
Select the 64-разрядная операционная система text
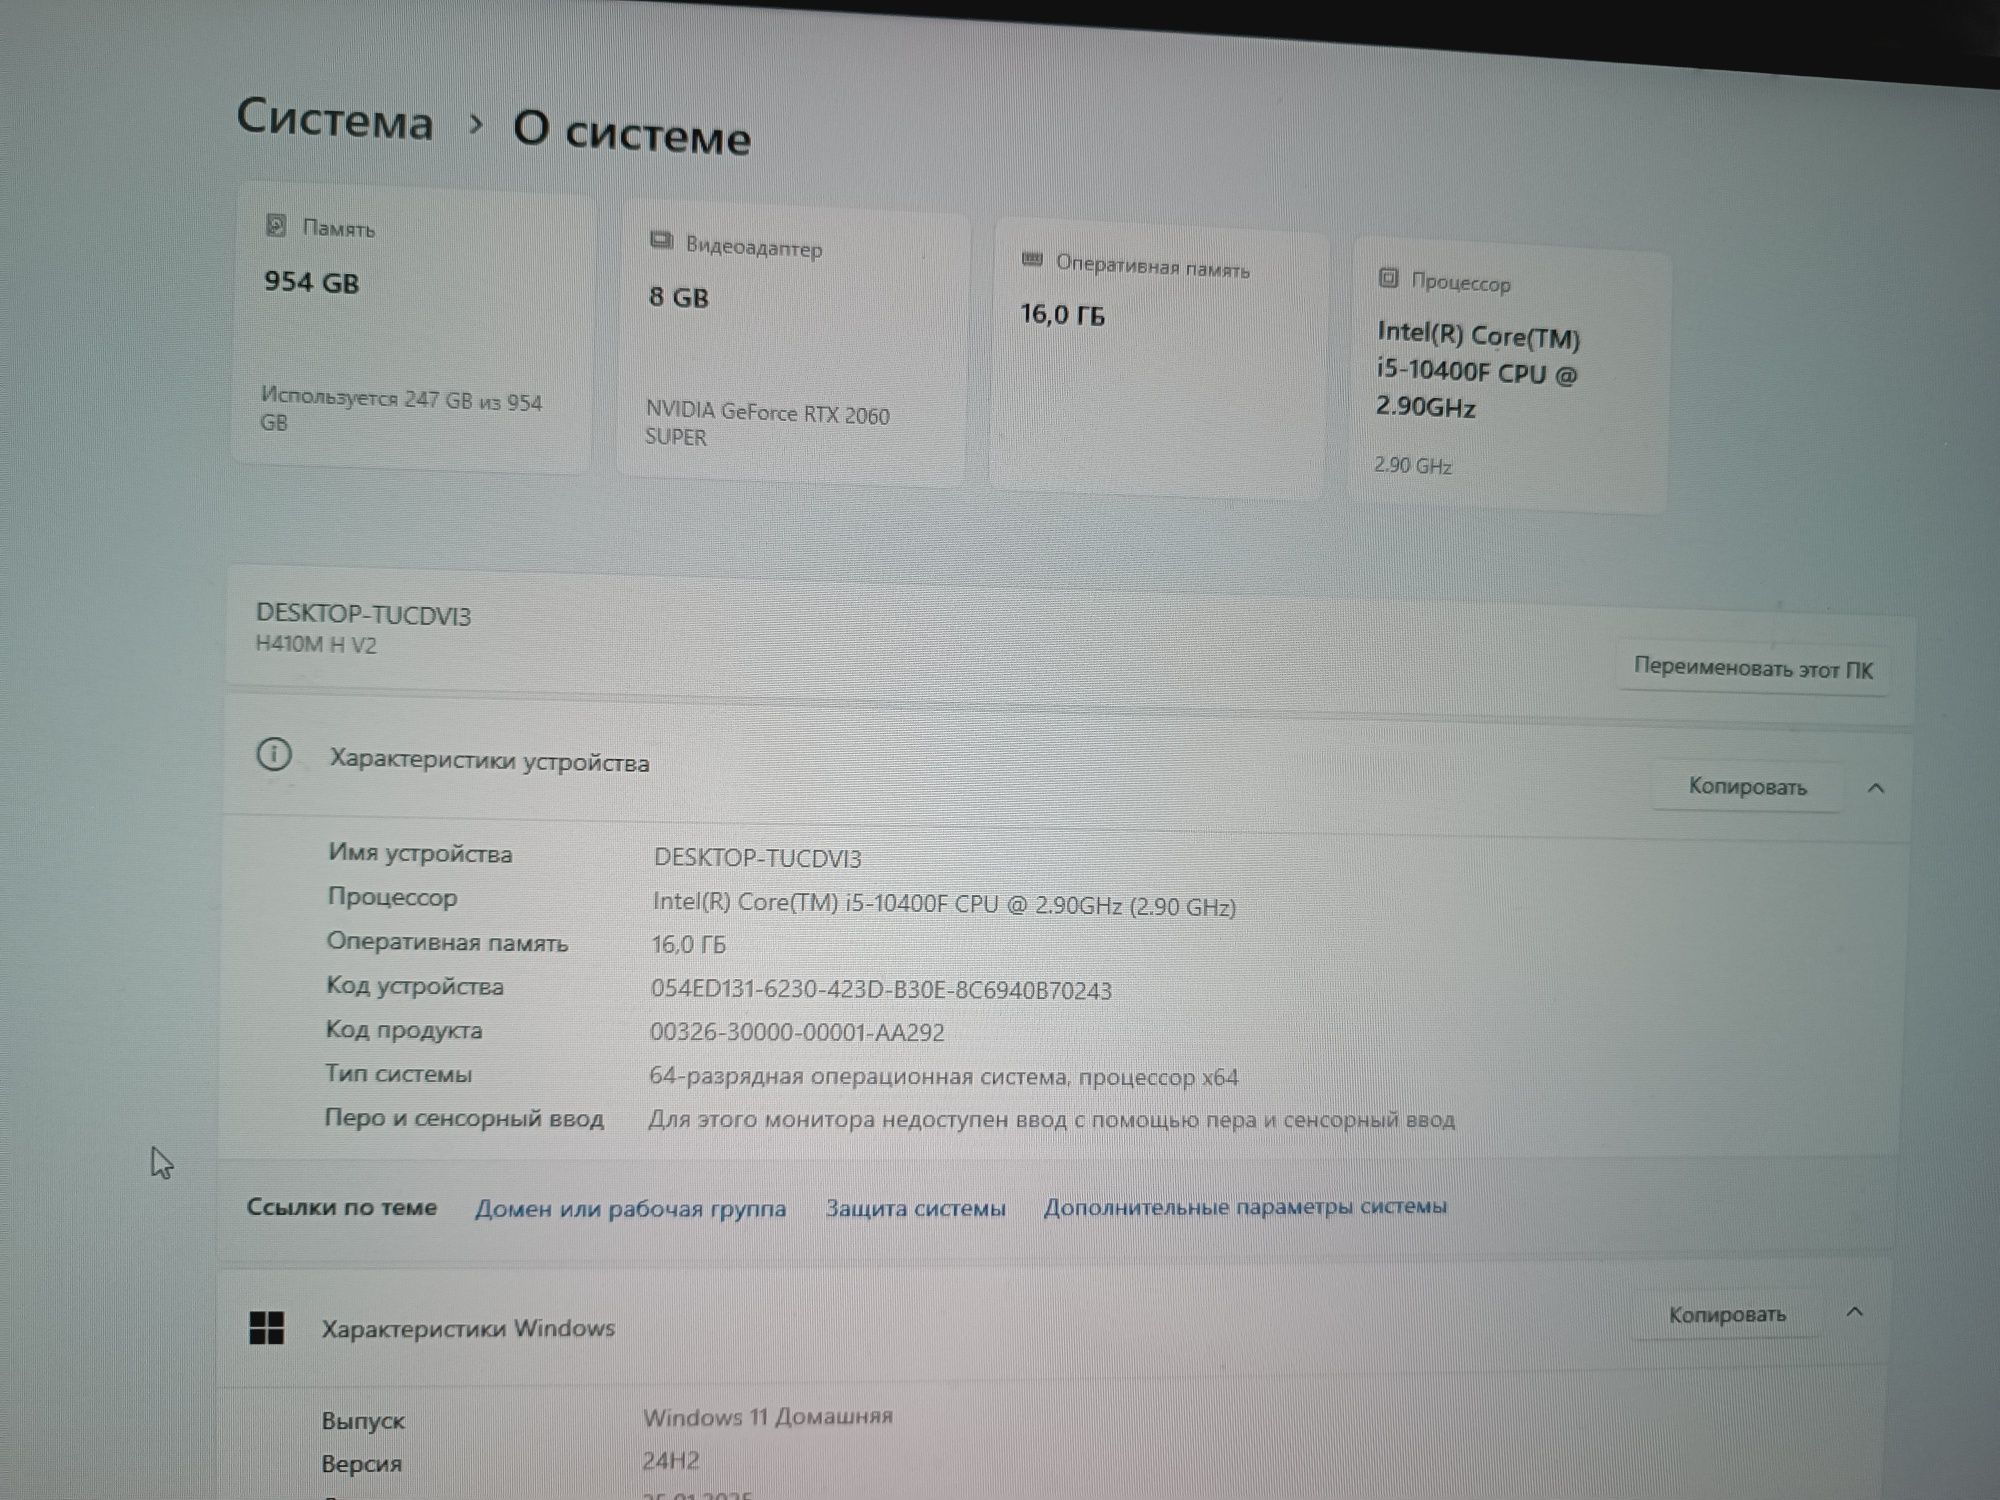(943, 1076)
